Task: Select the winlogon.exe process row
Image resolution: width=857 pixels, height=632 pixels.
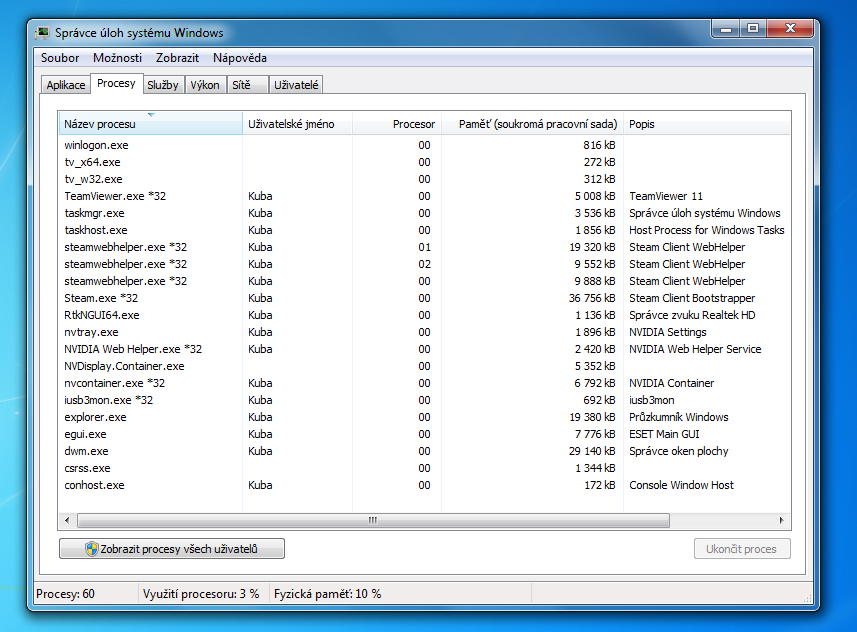Action: click(x=424, y=145)
